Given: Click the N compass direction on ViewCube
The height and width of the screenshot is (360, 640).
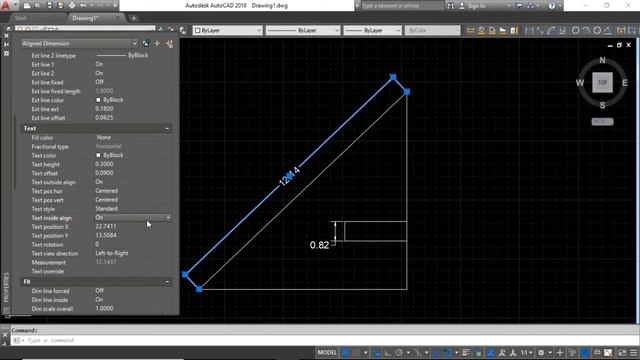Looking at the screenshot, I should (x=602, y=60).
